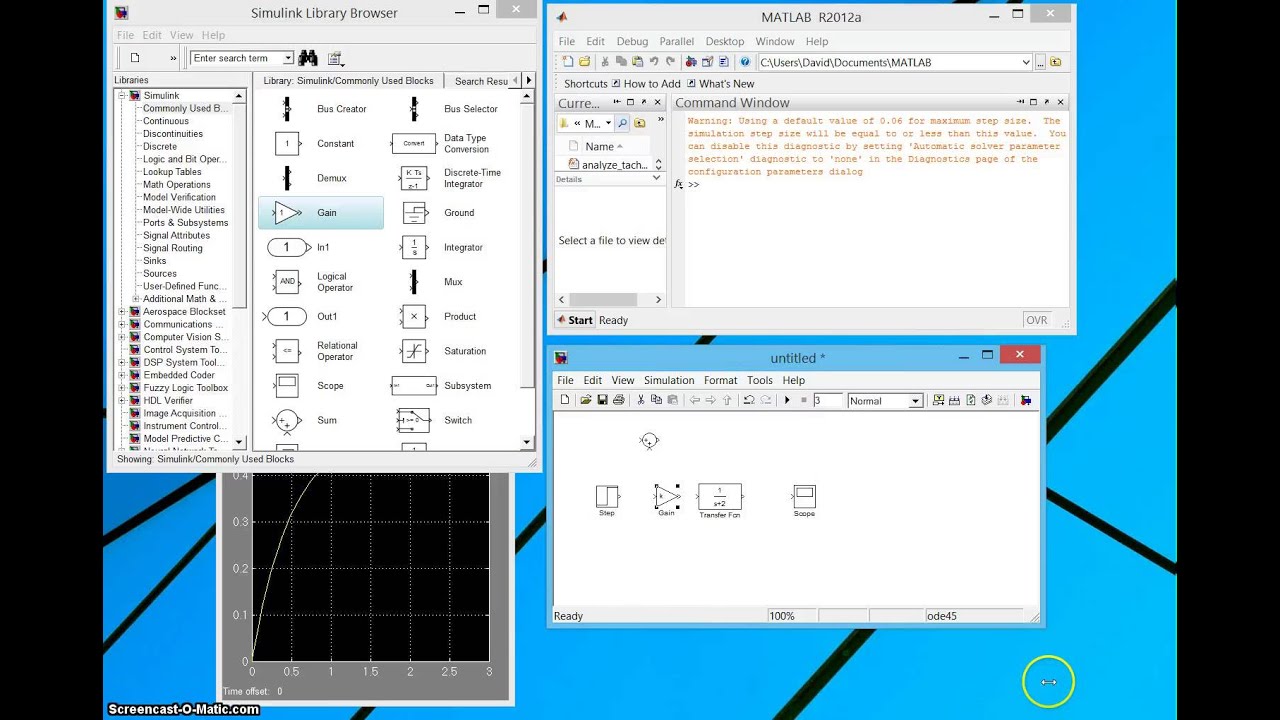Select Math Operations in library tree
Image resolution: width=1280 pixels, height=720 pixels.
pyautogui.click(x=176, y=185)
